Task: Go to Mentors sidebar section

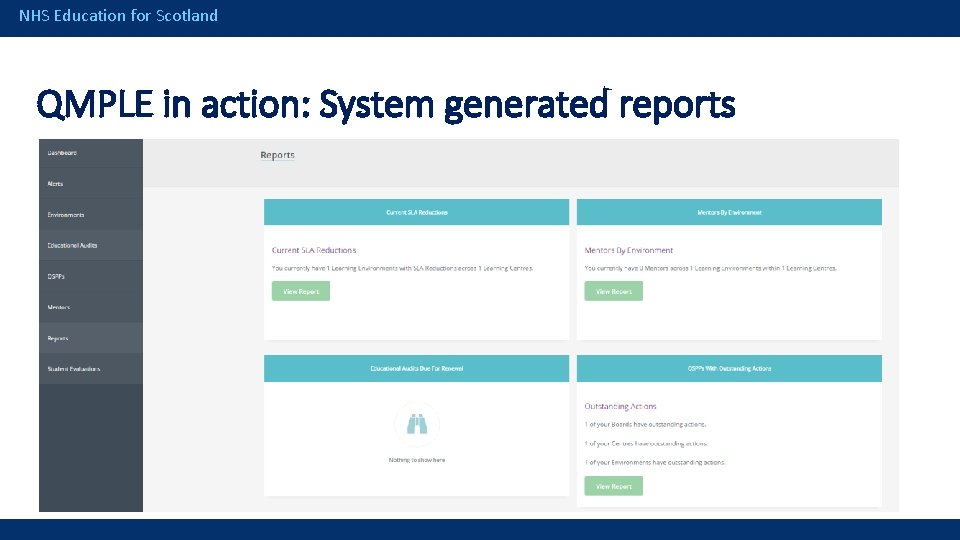Action: point(91,307)
